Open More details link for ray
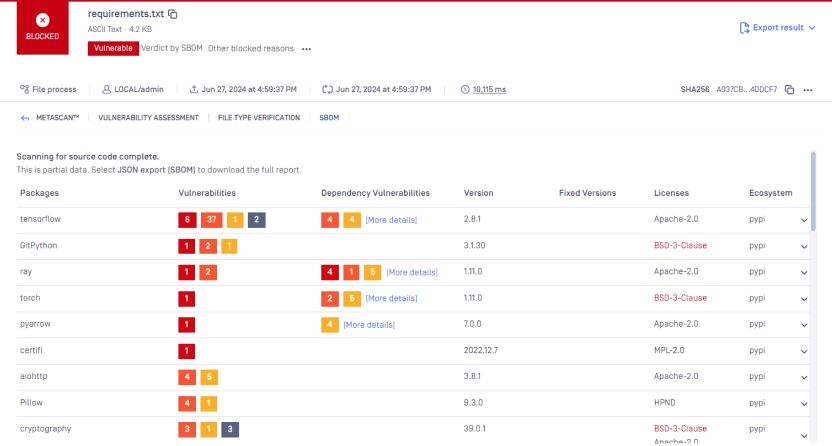Screen dimensions: 832x446 click(412, 273)
